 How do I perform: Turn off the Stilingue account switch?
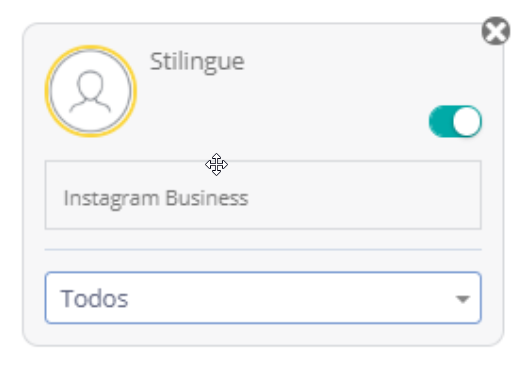455,121
